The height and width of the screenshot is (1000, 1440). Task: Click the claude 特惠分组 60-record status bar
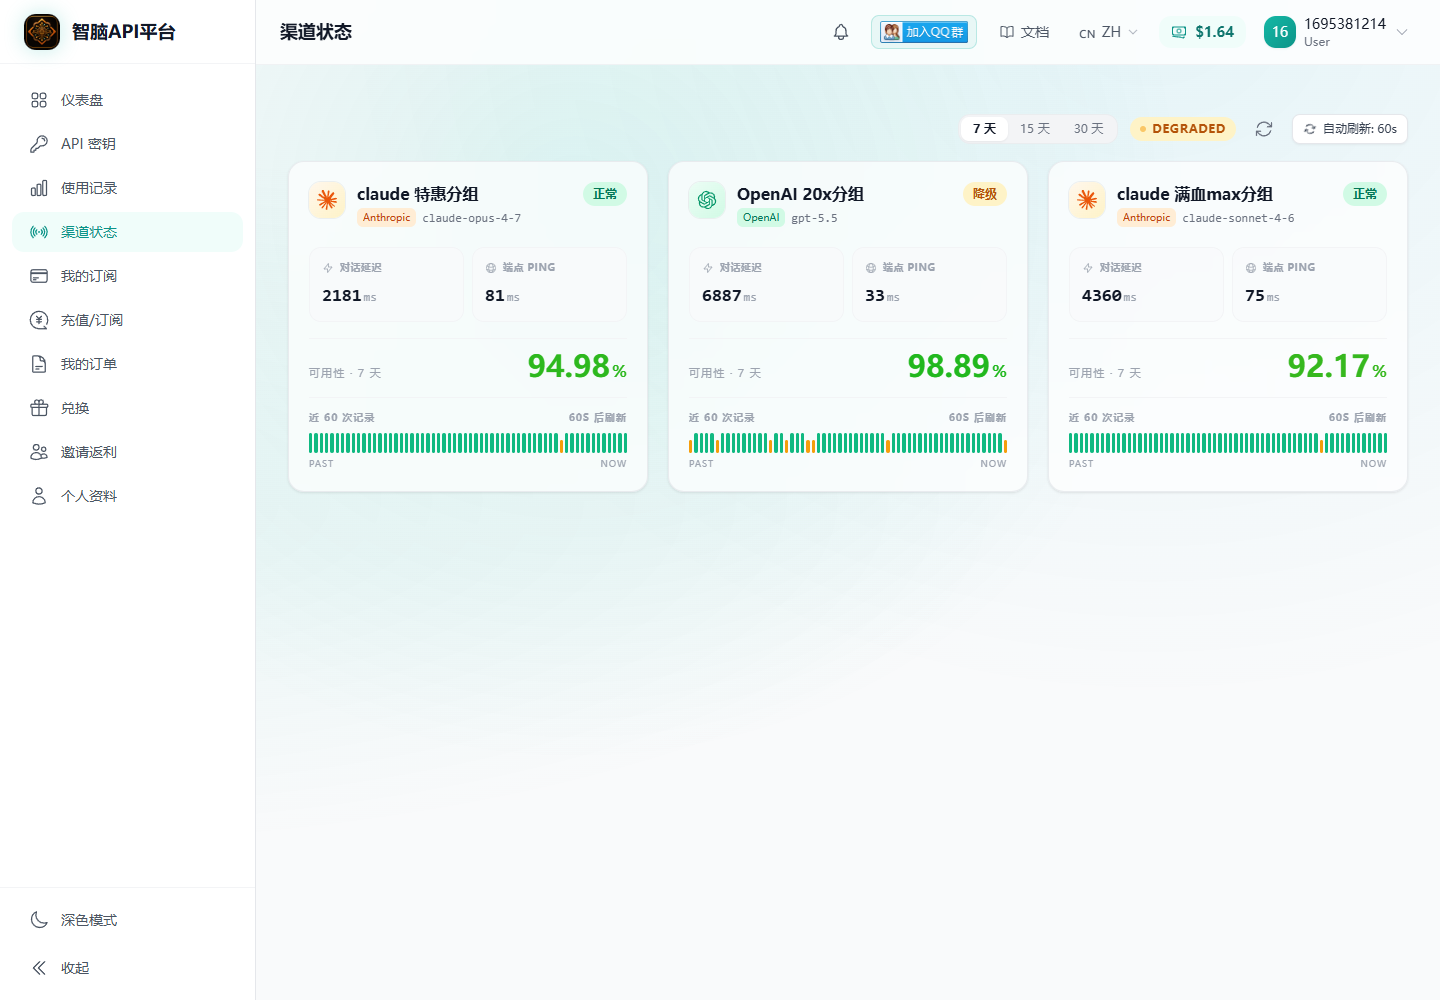coord(468,443)
